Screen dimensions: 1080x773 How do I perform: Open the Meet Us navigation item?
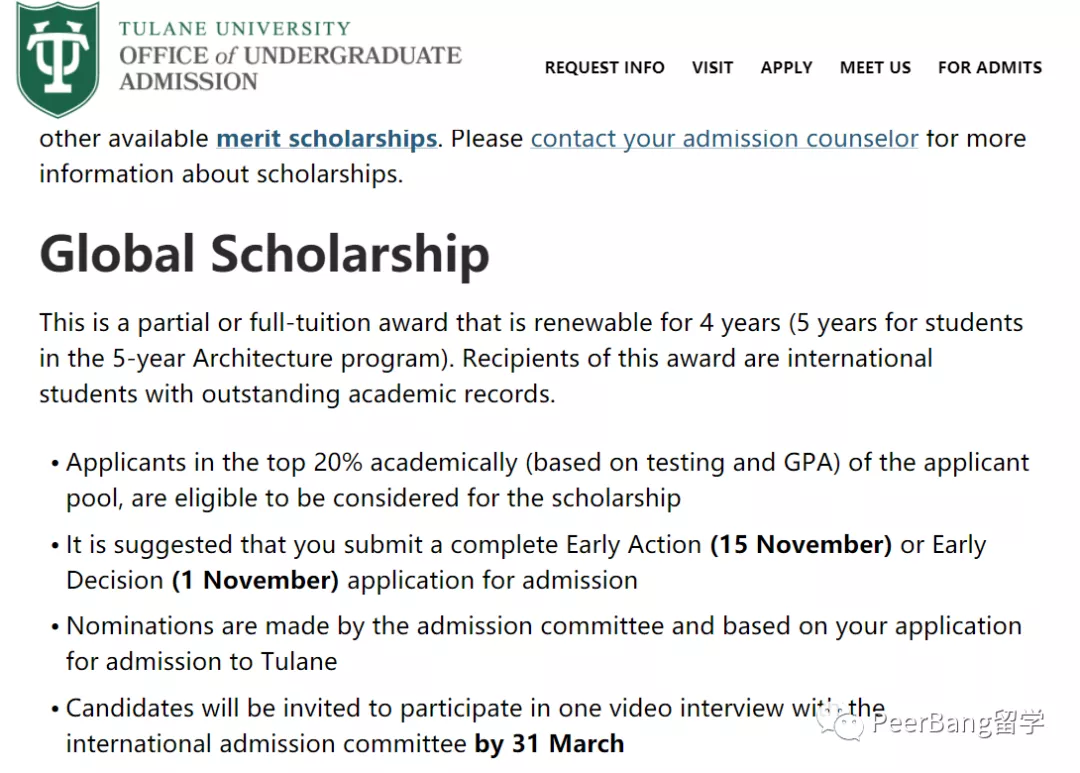coord(875,67)
